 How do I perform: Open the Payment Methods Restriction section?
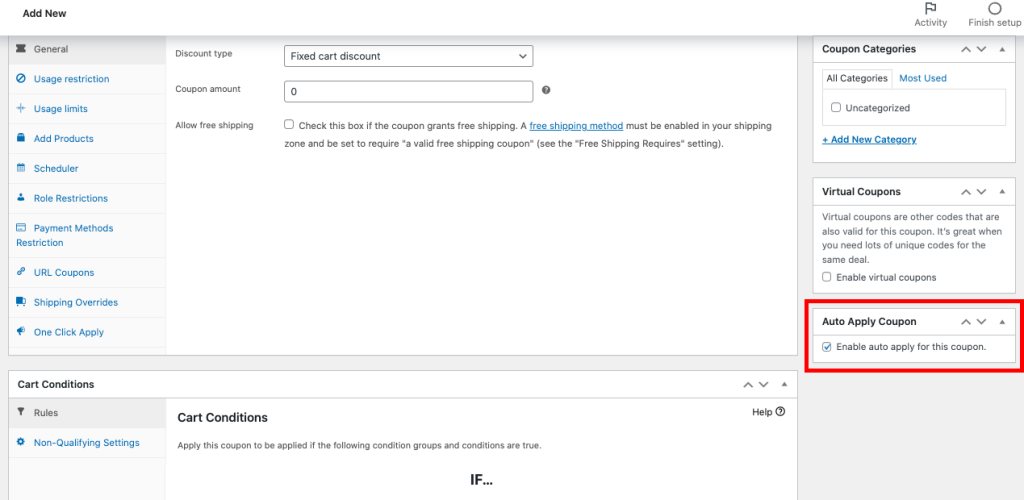pyautogui.click(x=88, y=235)
